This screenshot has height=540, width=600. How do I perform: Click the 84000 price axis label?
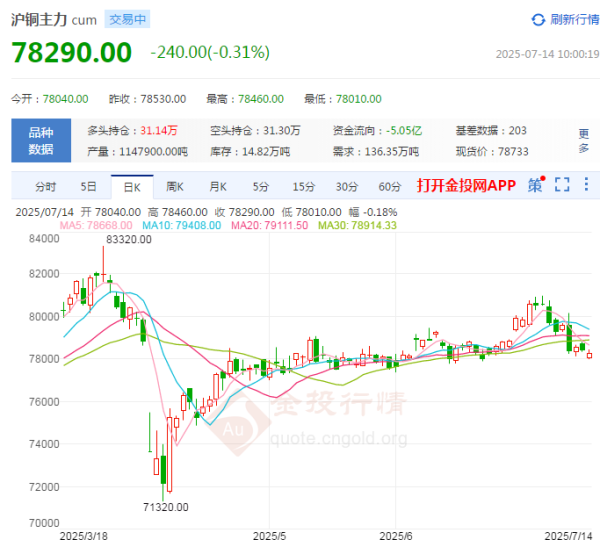pos(44,239)
